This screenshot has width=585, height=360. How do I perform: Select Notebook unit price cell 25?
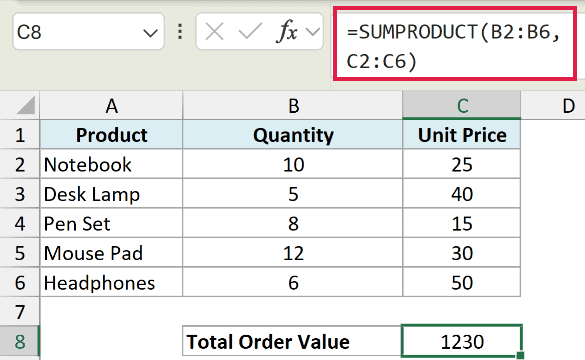pos(462,164)
